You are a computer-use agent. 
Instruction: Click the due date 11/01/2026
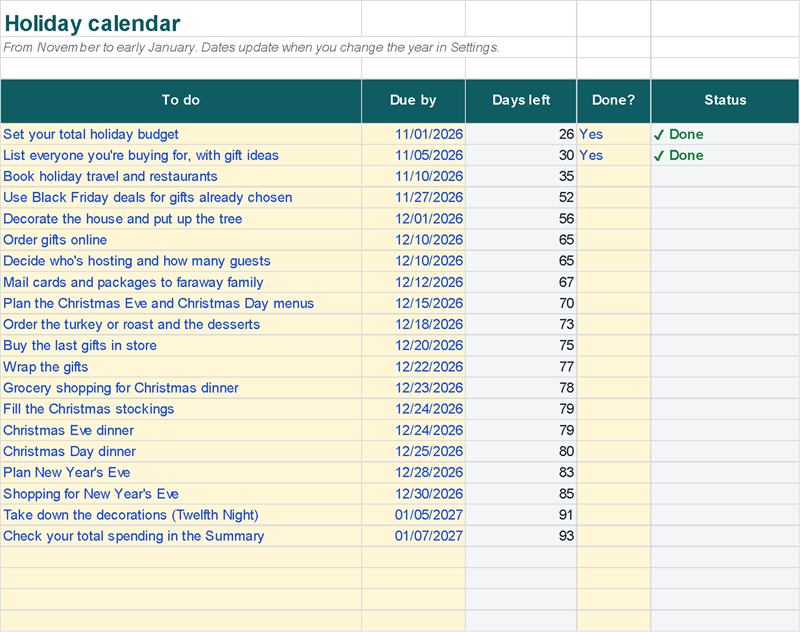pos(414,134)
